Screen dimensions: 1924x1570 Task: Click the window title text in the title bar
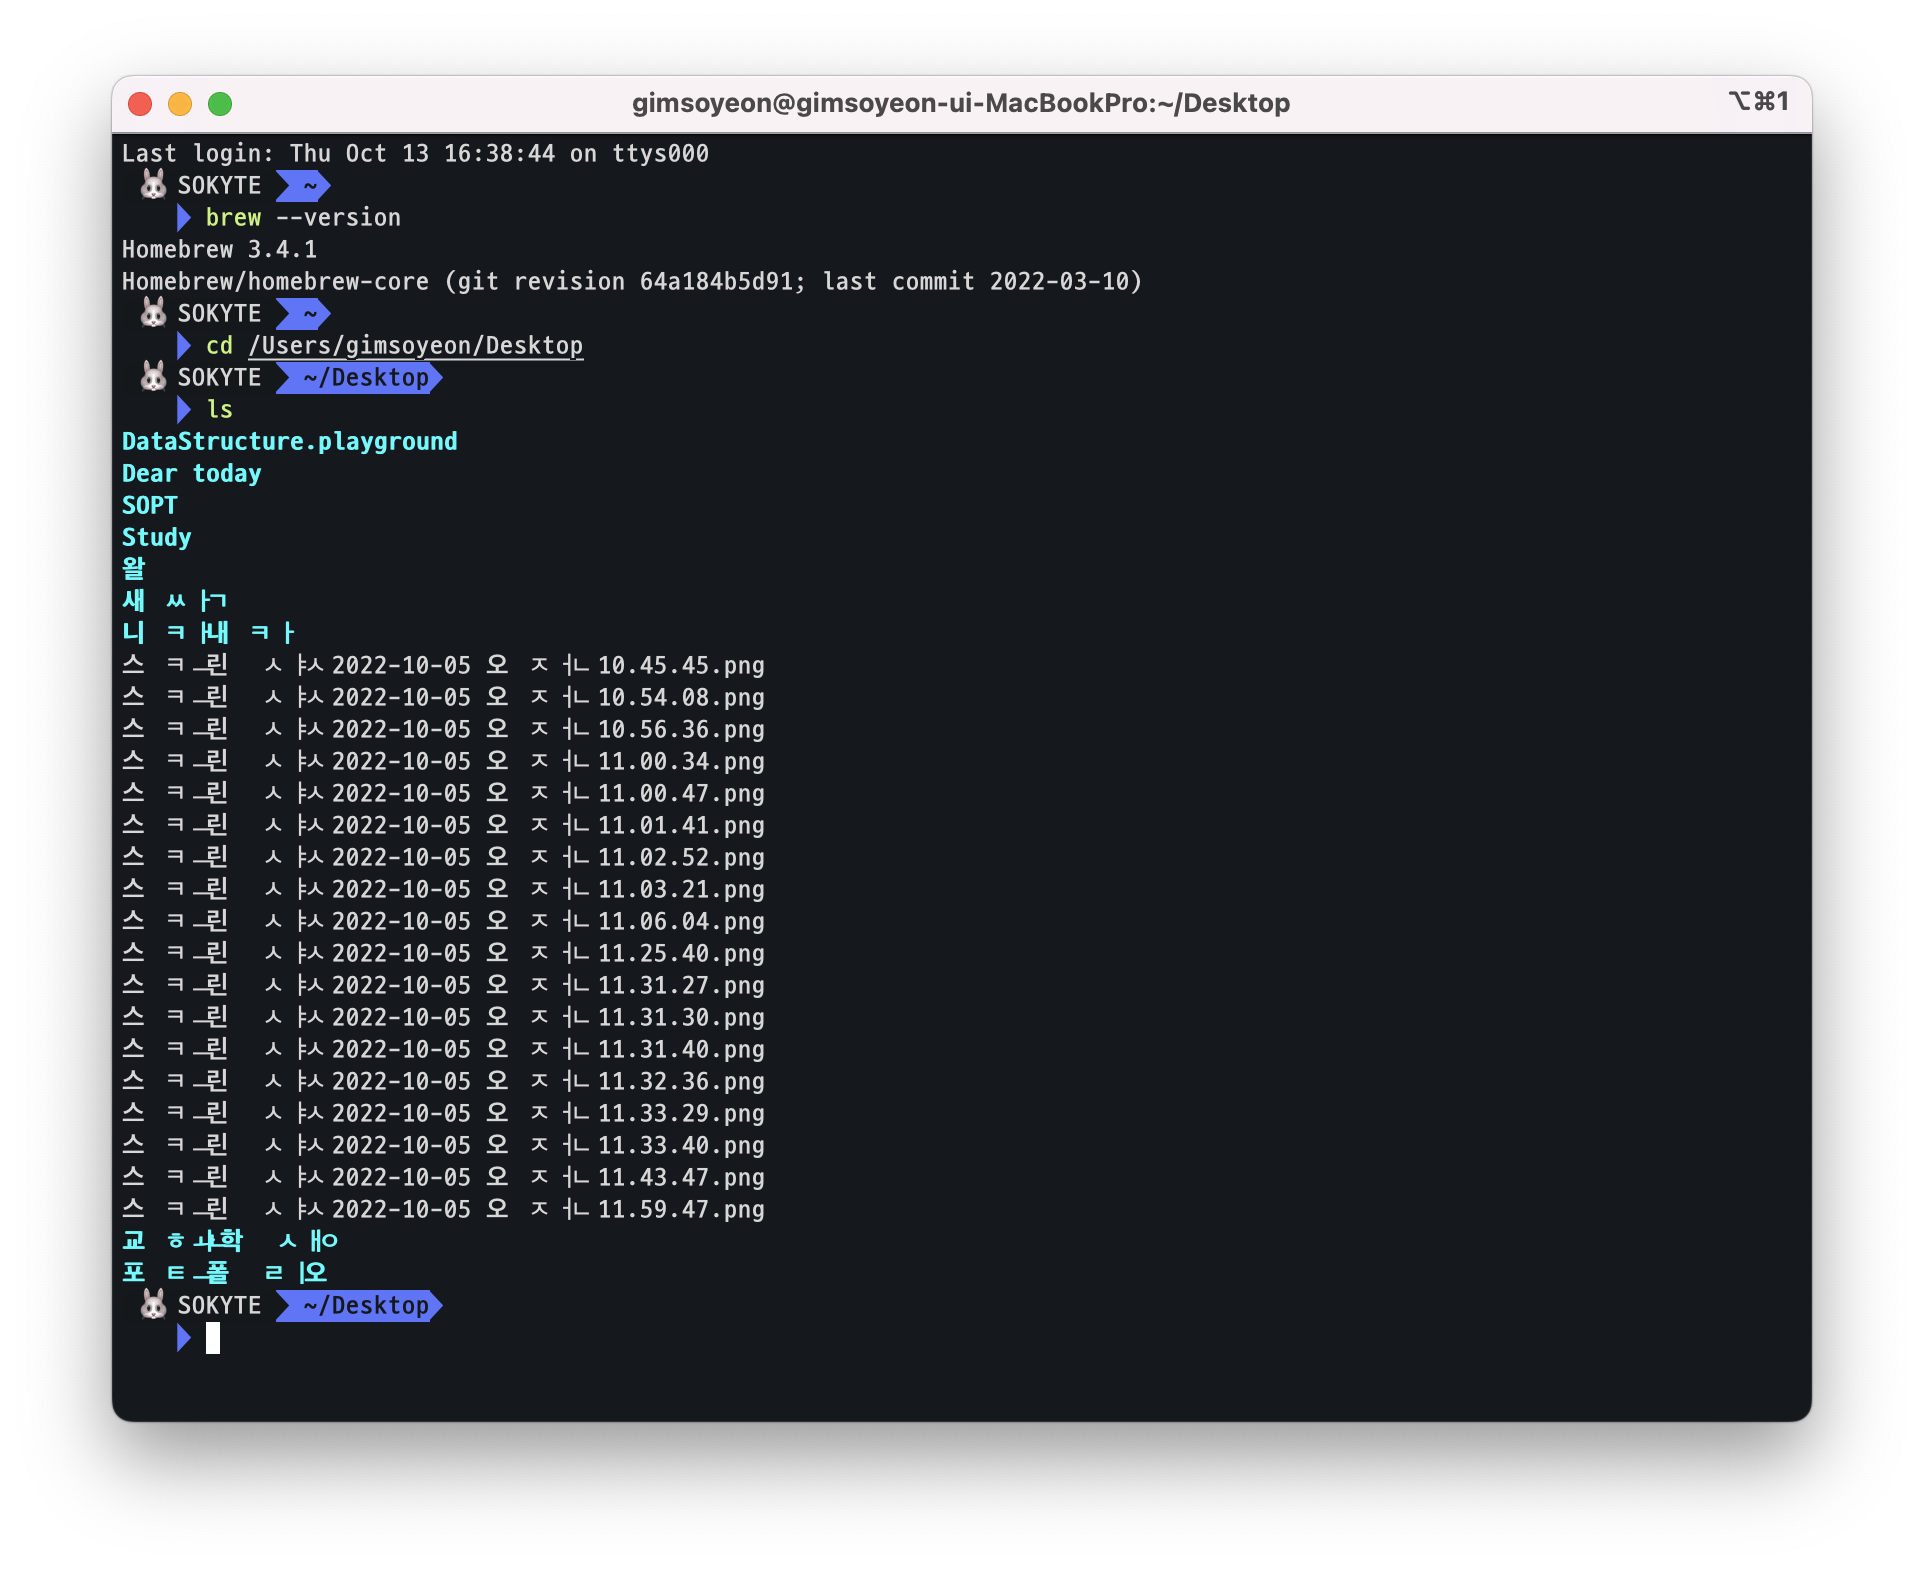coord(960,103)
